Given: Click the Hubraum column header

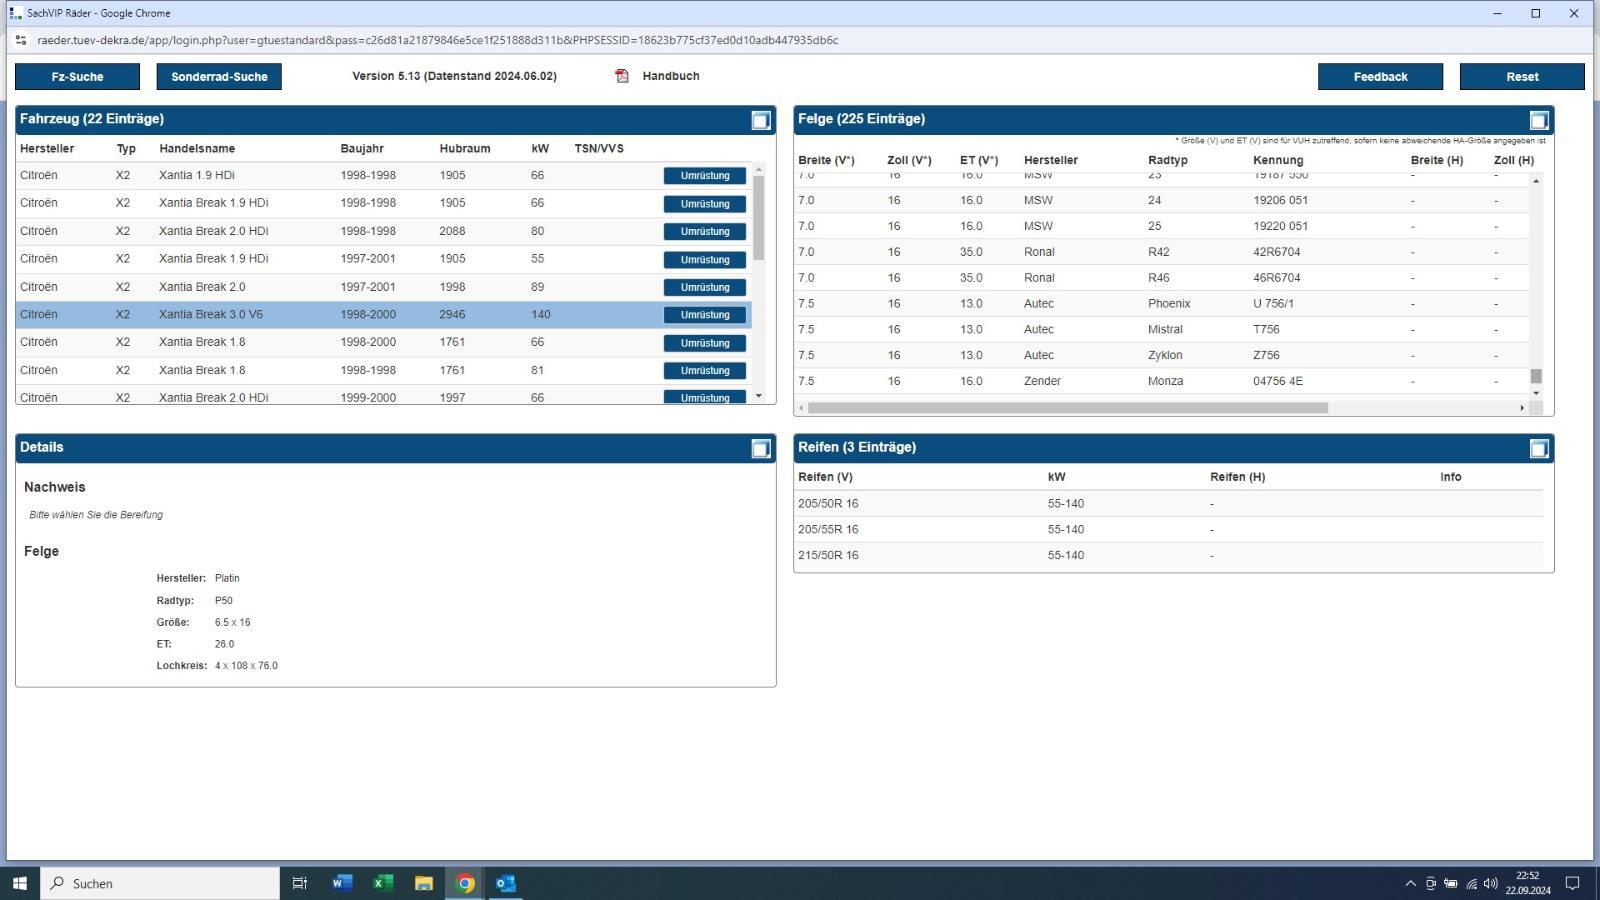Looking at the screenshot, I should [x=465, y=149].
